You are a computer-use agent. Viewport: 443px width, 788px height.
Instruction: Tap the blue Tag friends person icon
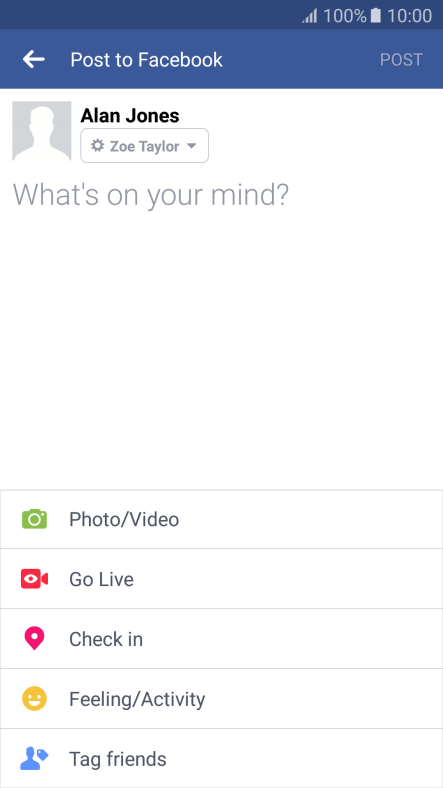(34, 758)
